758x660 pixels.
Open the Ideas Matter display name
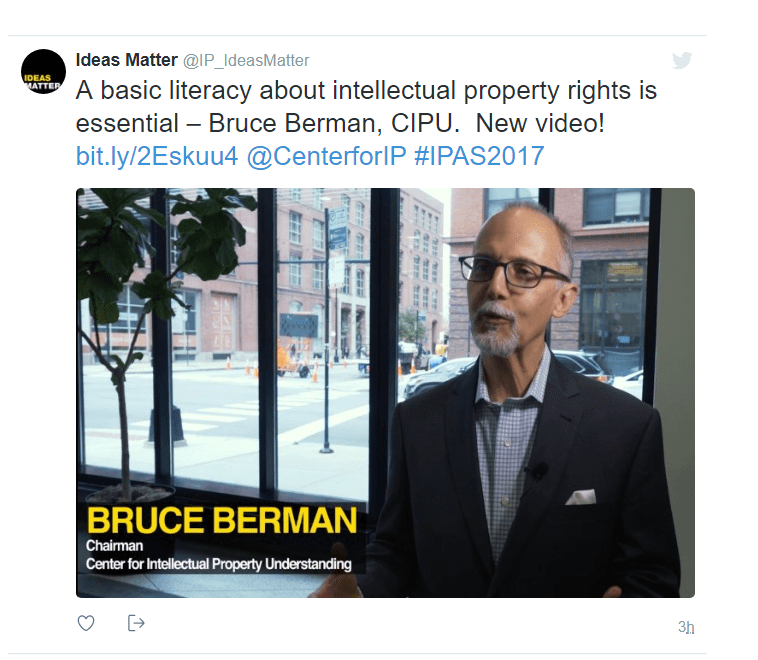127,60
